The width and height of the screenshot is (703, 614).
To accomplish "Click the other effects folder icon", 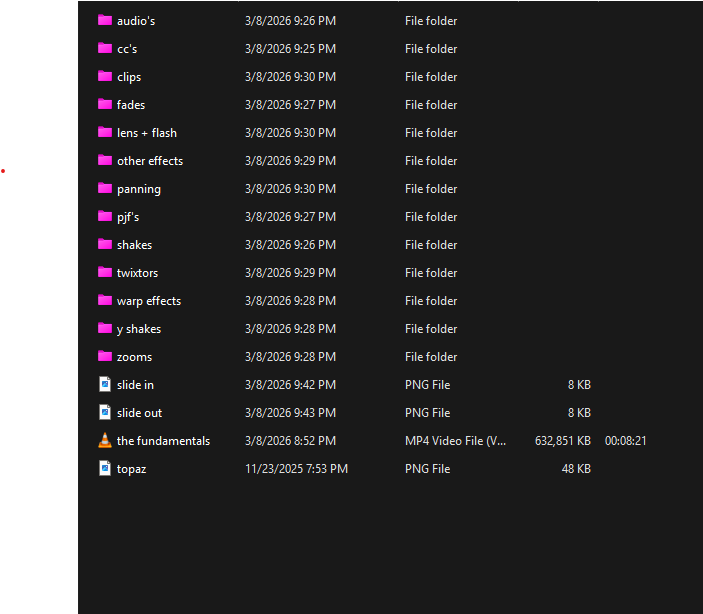I will tap(105, 160).
